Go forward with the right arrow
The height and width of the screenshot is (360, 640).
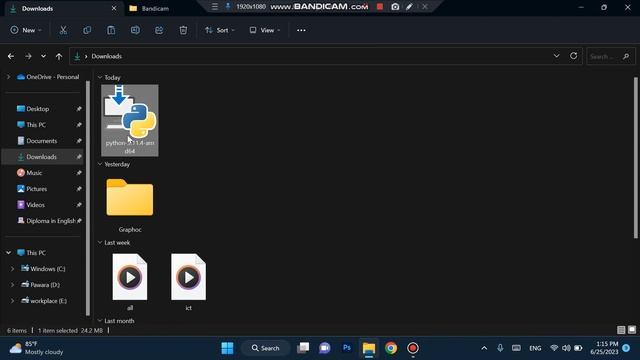(x=28, y=56)
